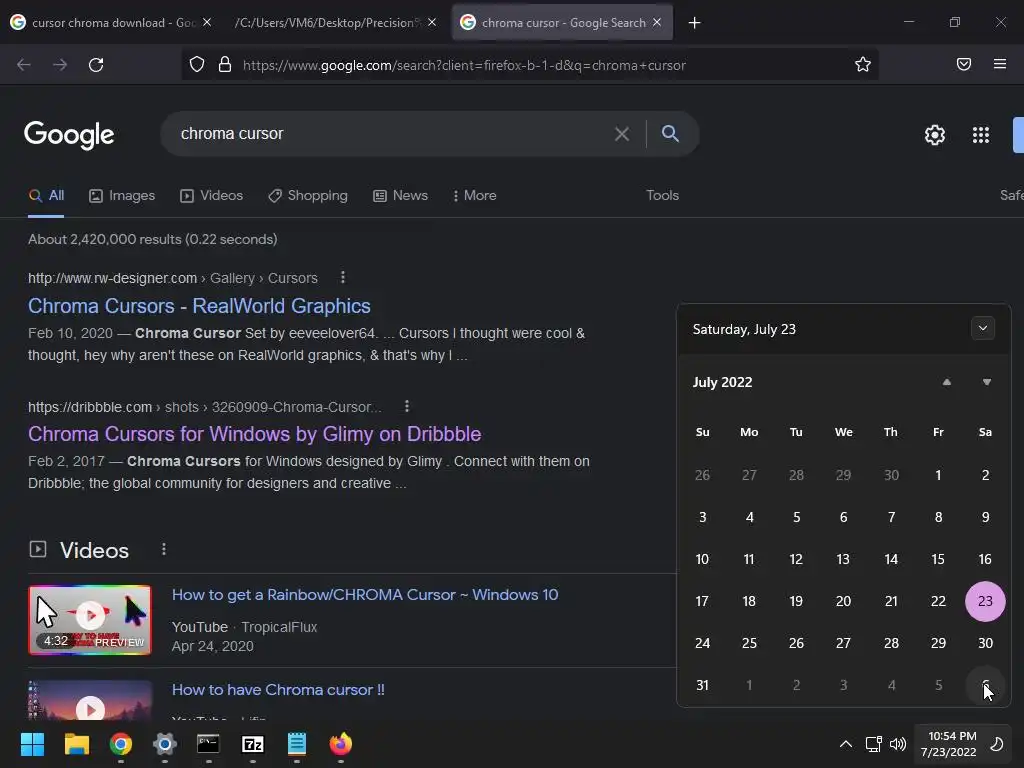Click the Firefox forward arrow
Image resolution: width=1024 pixels, height=768 pixels.
60,65
